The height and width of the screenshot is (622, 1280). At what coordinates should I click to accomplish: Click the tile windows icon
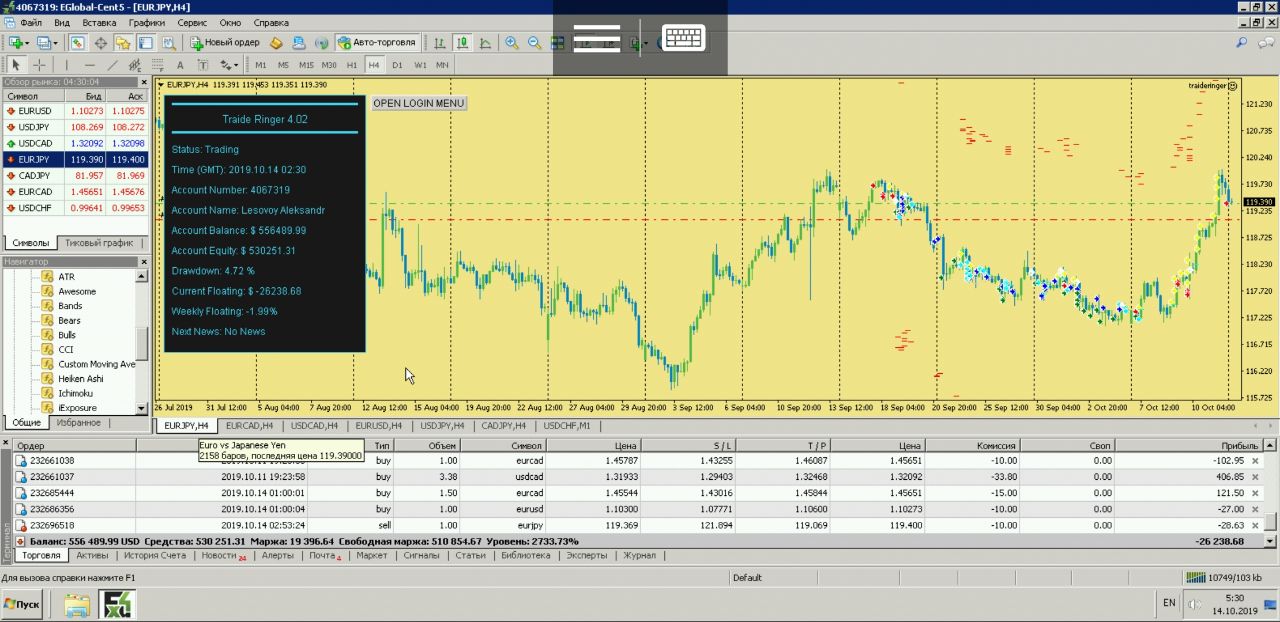click(x=557, y=43)
